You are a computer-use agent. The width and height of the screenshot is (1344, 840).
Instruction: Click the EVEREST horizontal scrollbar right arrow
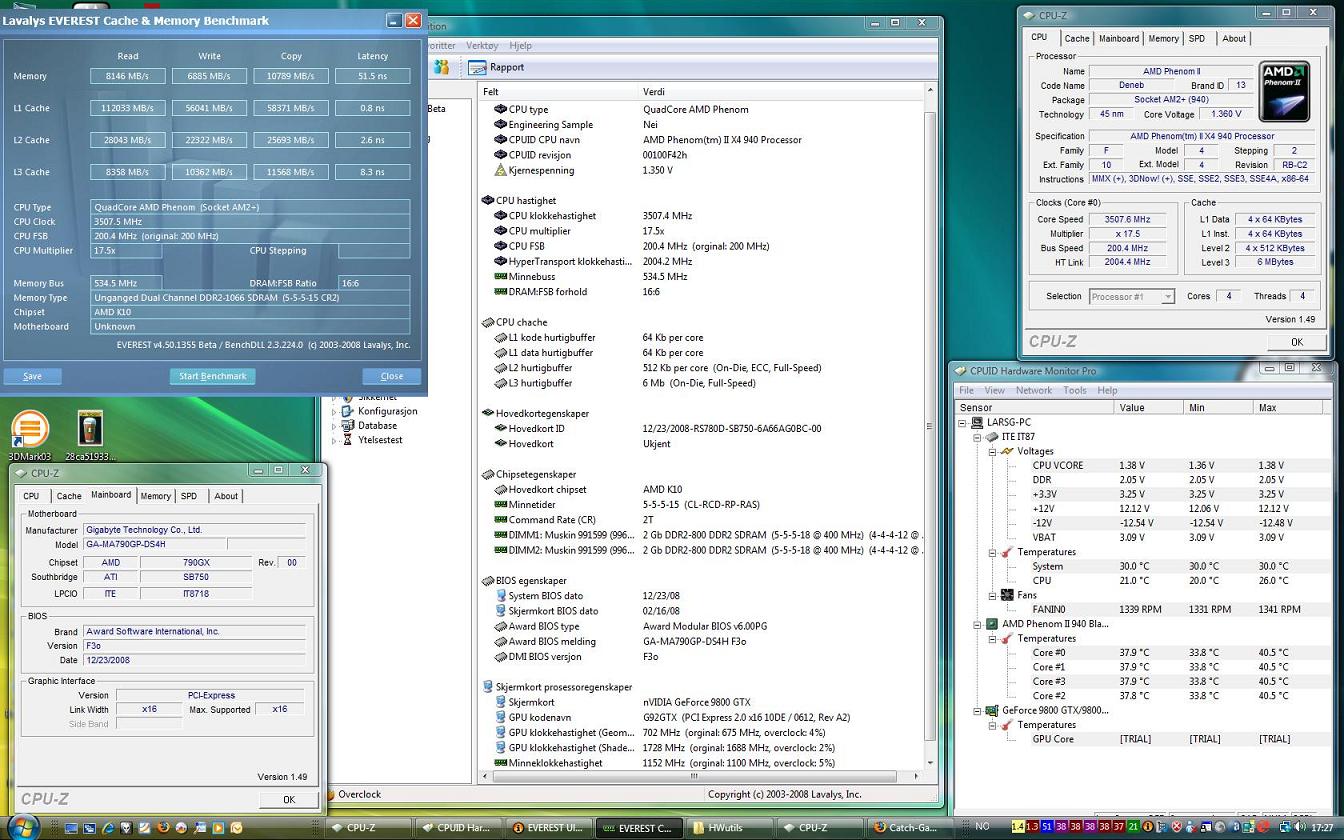[x=915, y=776]
